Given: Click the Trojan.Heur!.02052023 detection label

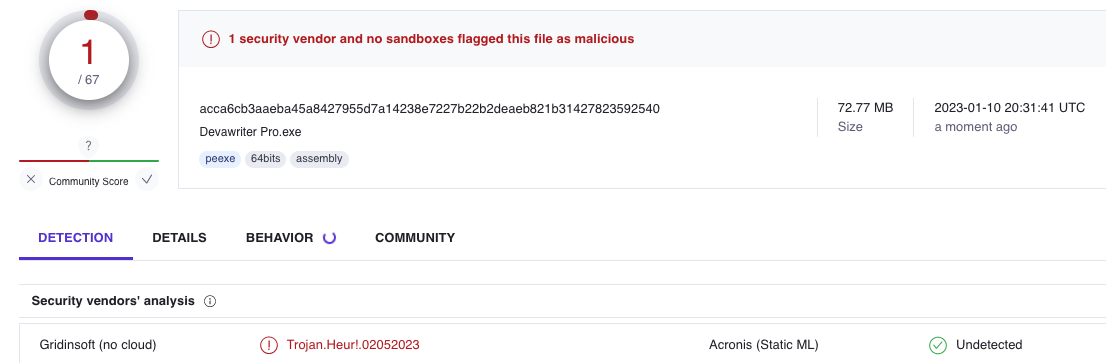Looking at the screenshot, I should pos(353,345).
